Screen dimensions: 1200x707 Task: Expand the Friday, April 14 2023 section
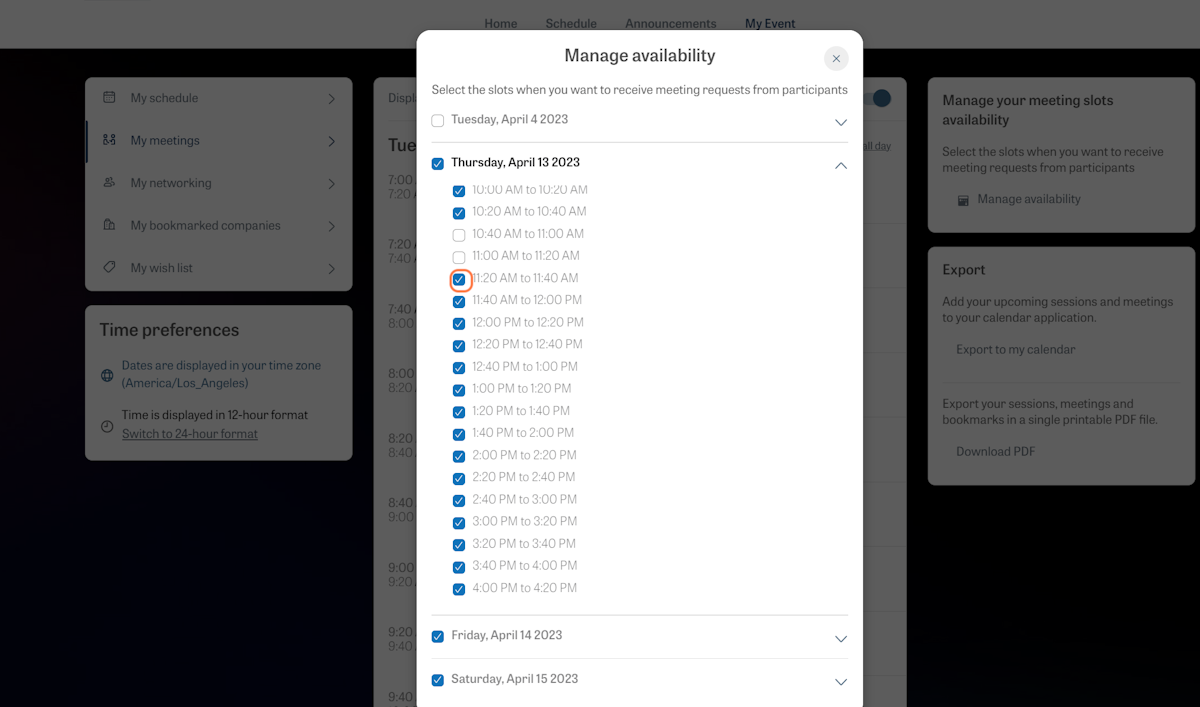pyautogui.click(x=840, y=638)
